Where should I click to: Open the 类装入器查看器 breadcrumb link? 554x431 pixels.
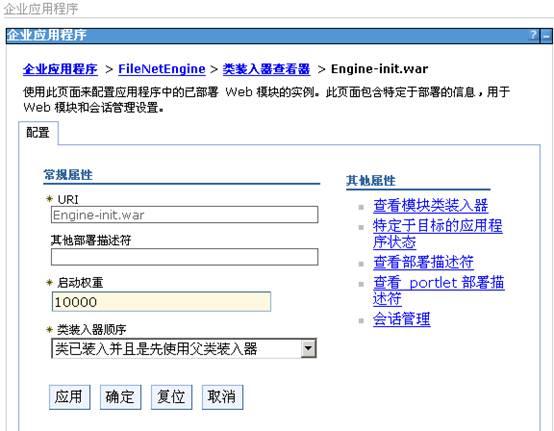tap(266, 69)
